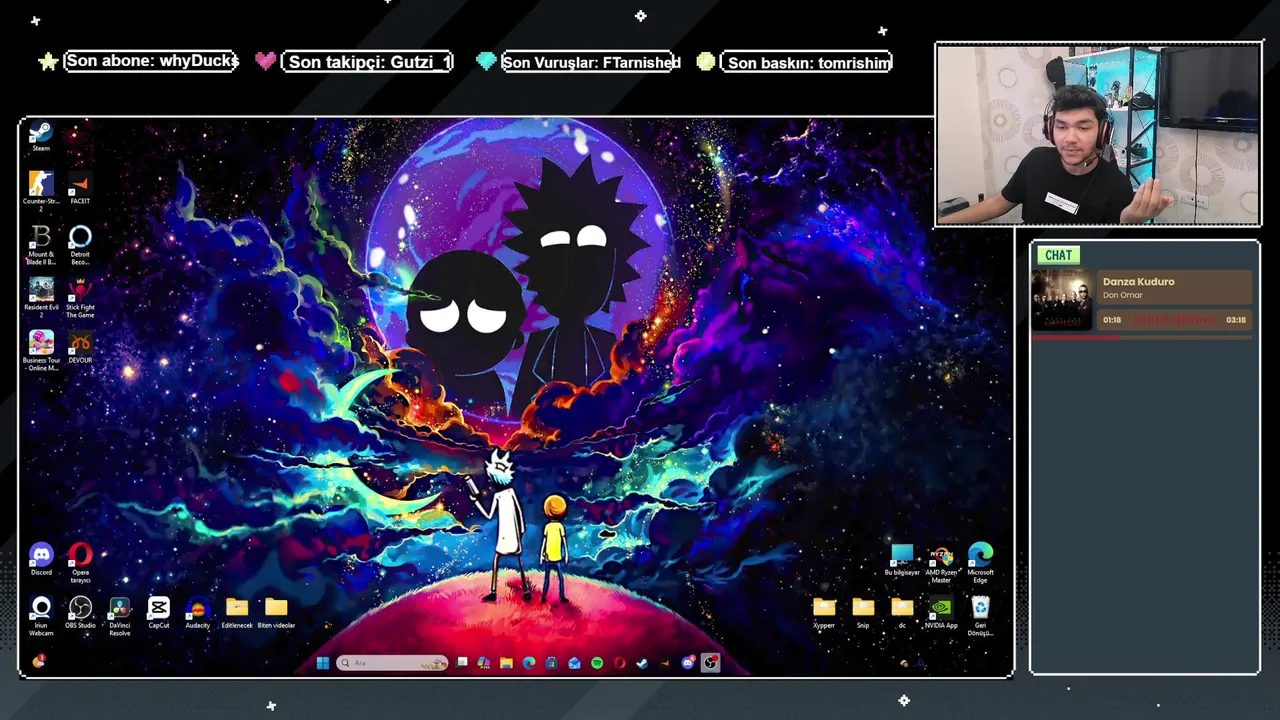The width and height of the screenshot is (1280, 720).
Task: Open Opera from the taskbar
Action: 620,663
